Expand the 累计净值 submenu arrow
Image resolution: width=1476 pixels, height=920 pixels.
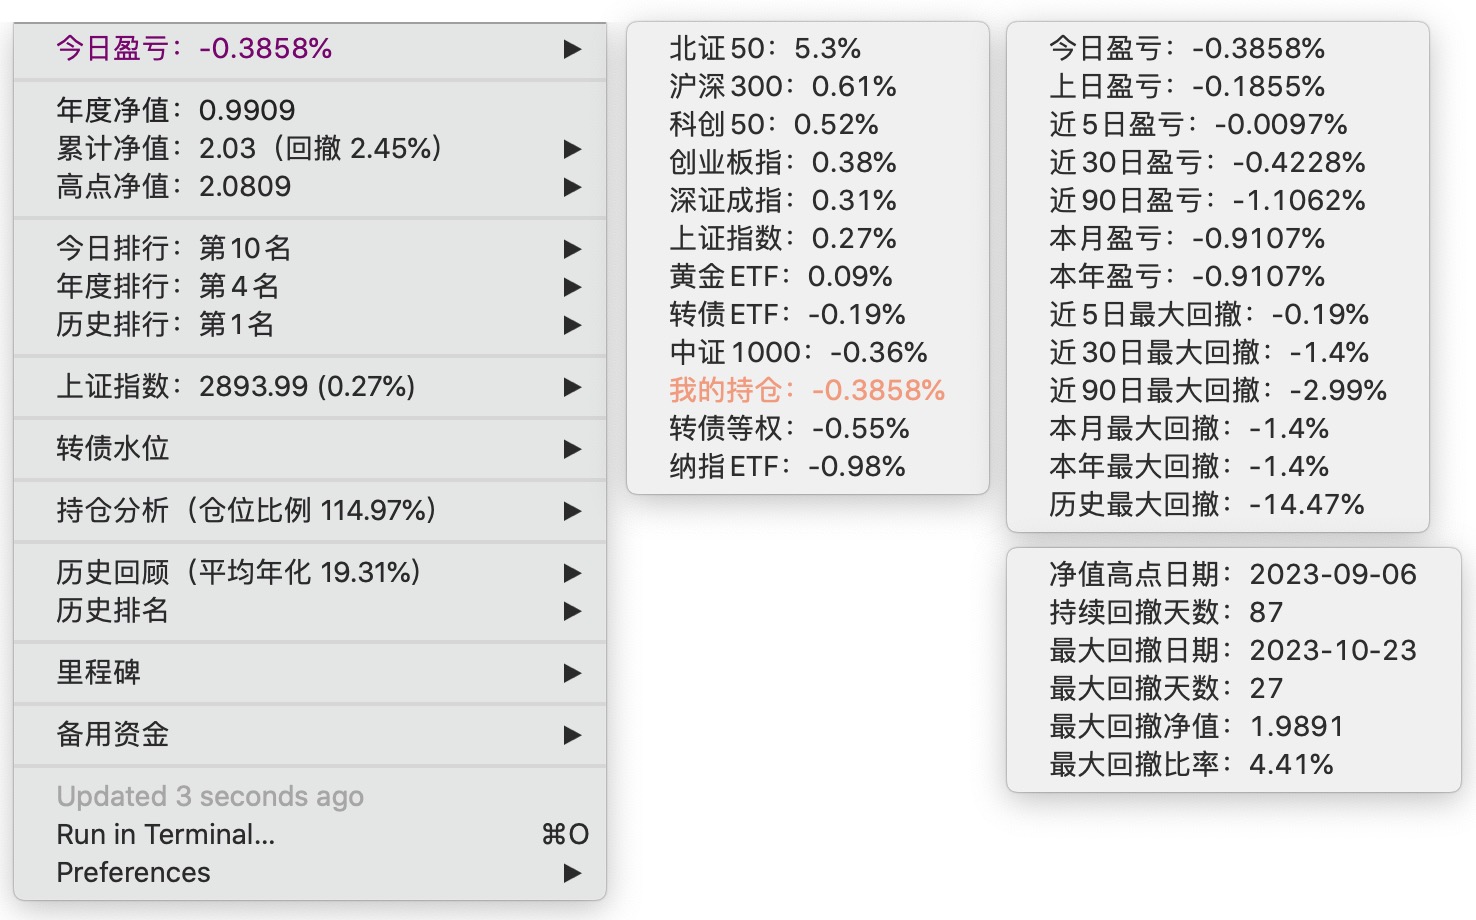click(x=572, y=149)
